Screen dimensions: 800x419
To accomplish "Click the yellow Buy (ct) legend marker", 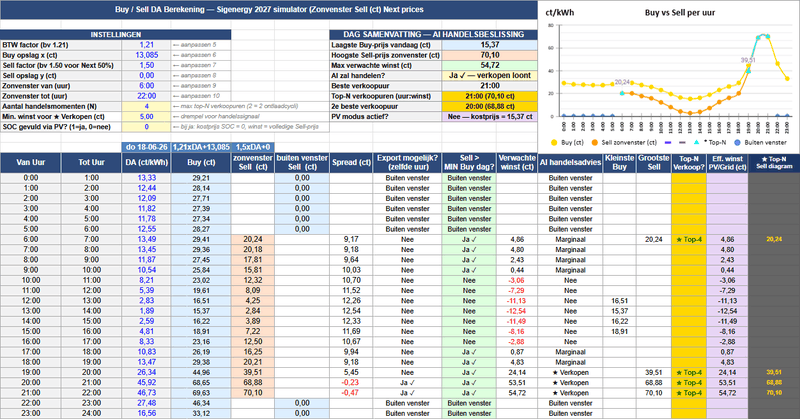I will pyautogui.click(x=554, y=143).
